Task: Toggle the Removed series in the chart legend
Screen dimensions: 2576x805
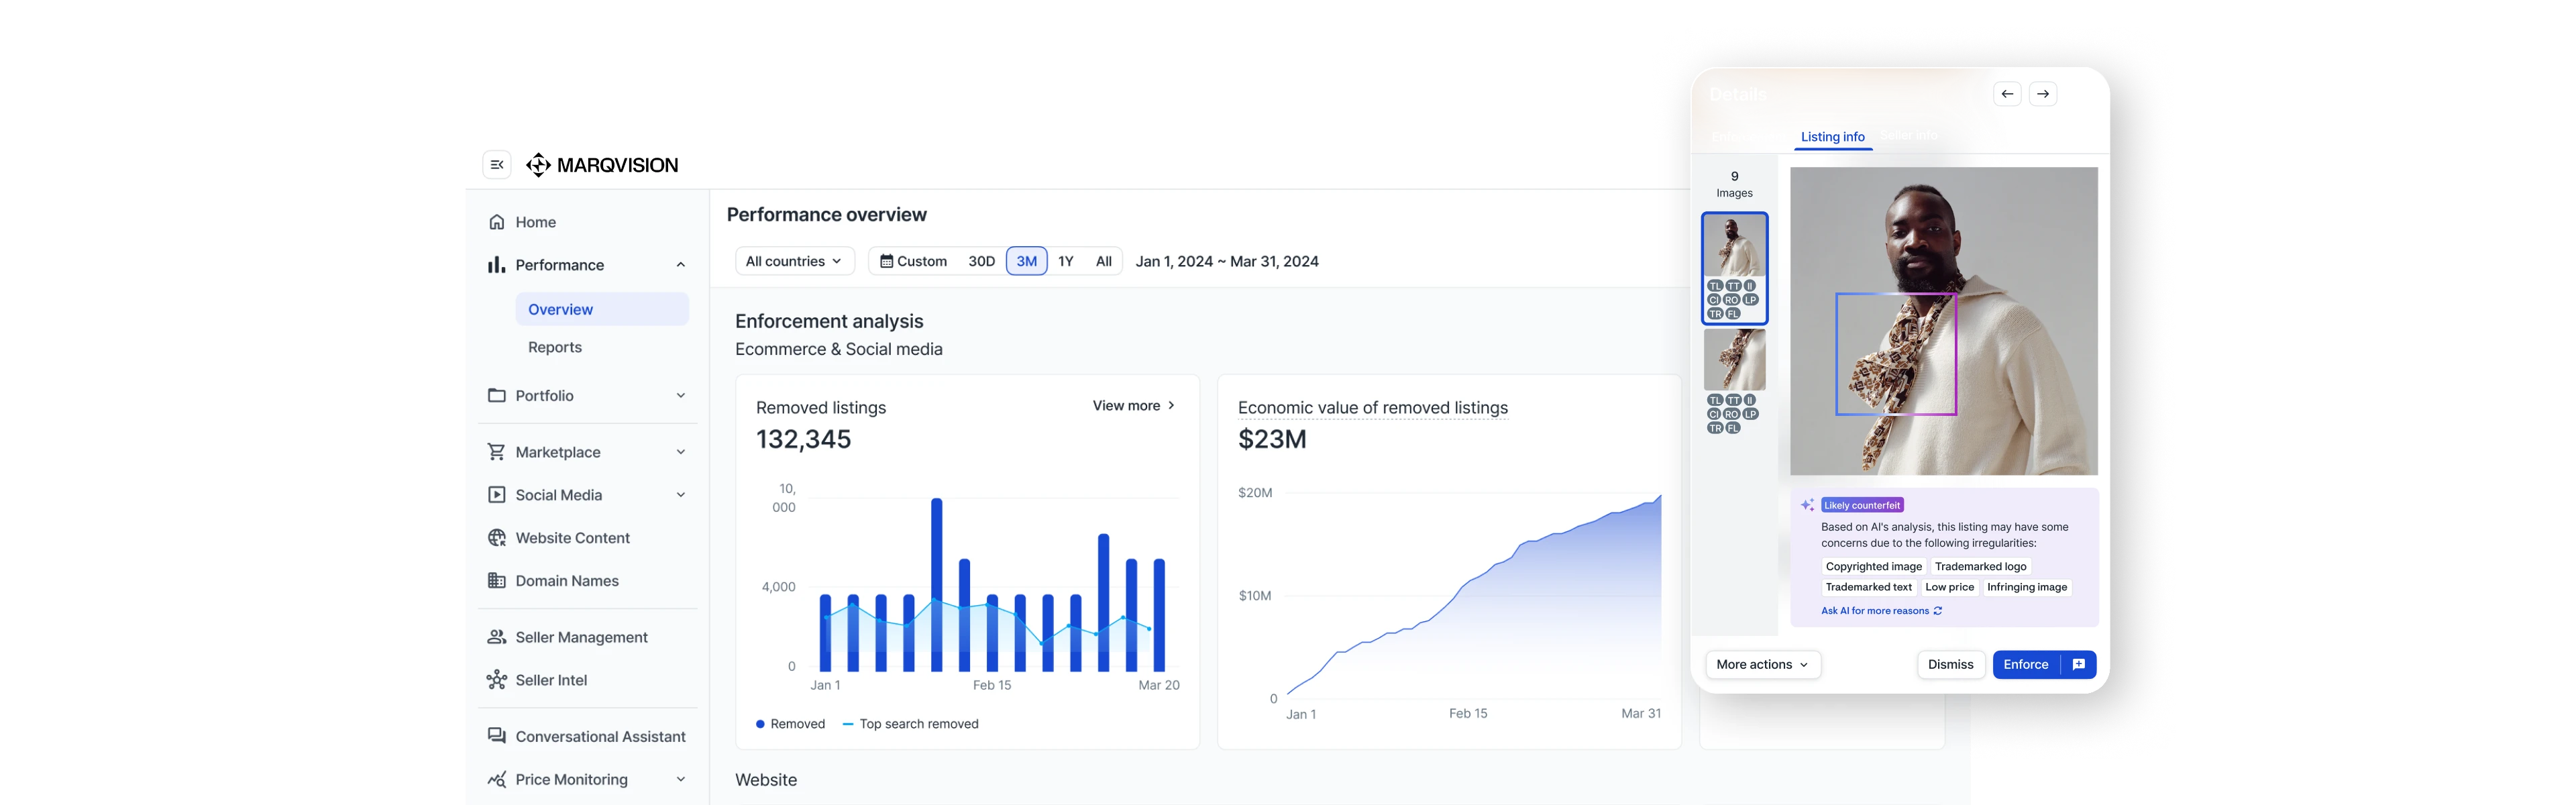Action: [x=790, y=723]
